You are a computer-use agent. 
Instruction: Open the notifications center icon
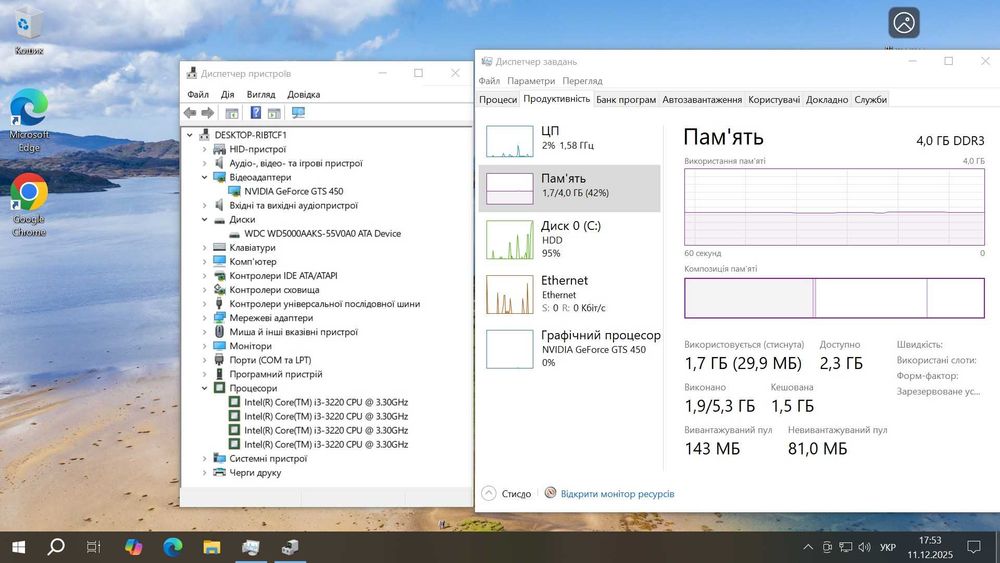point(974,547)
